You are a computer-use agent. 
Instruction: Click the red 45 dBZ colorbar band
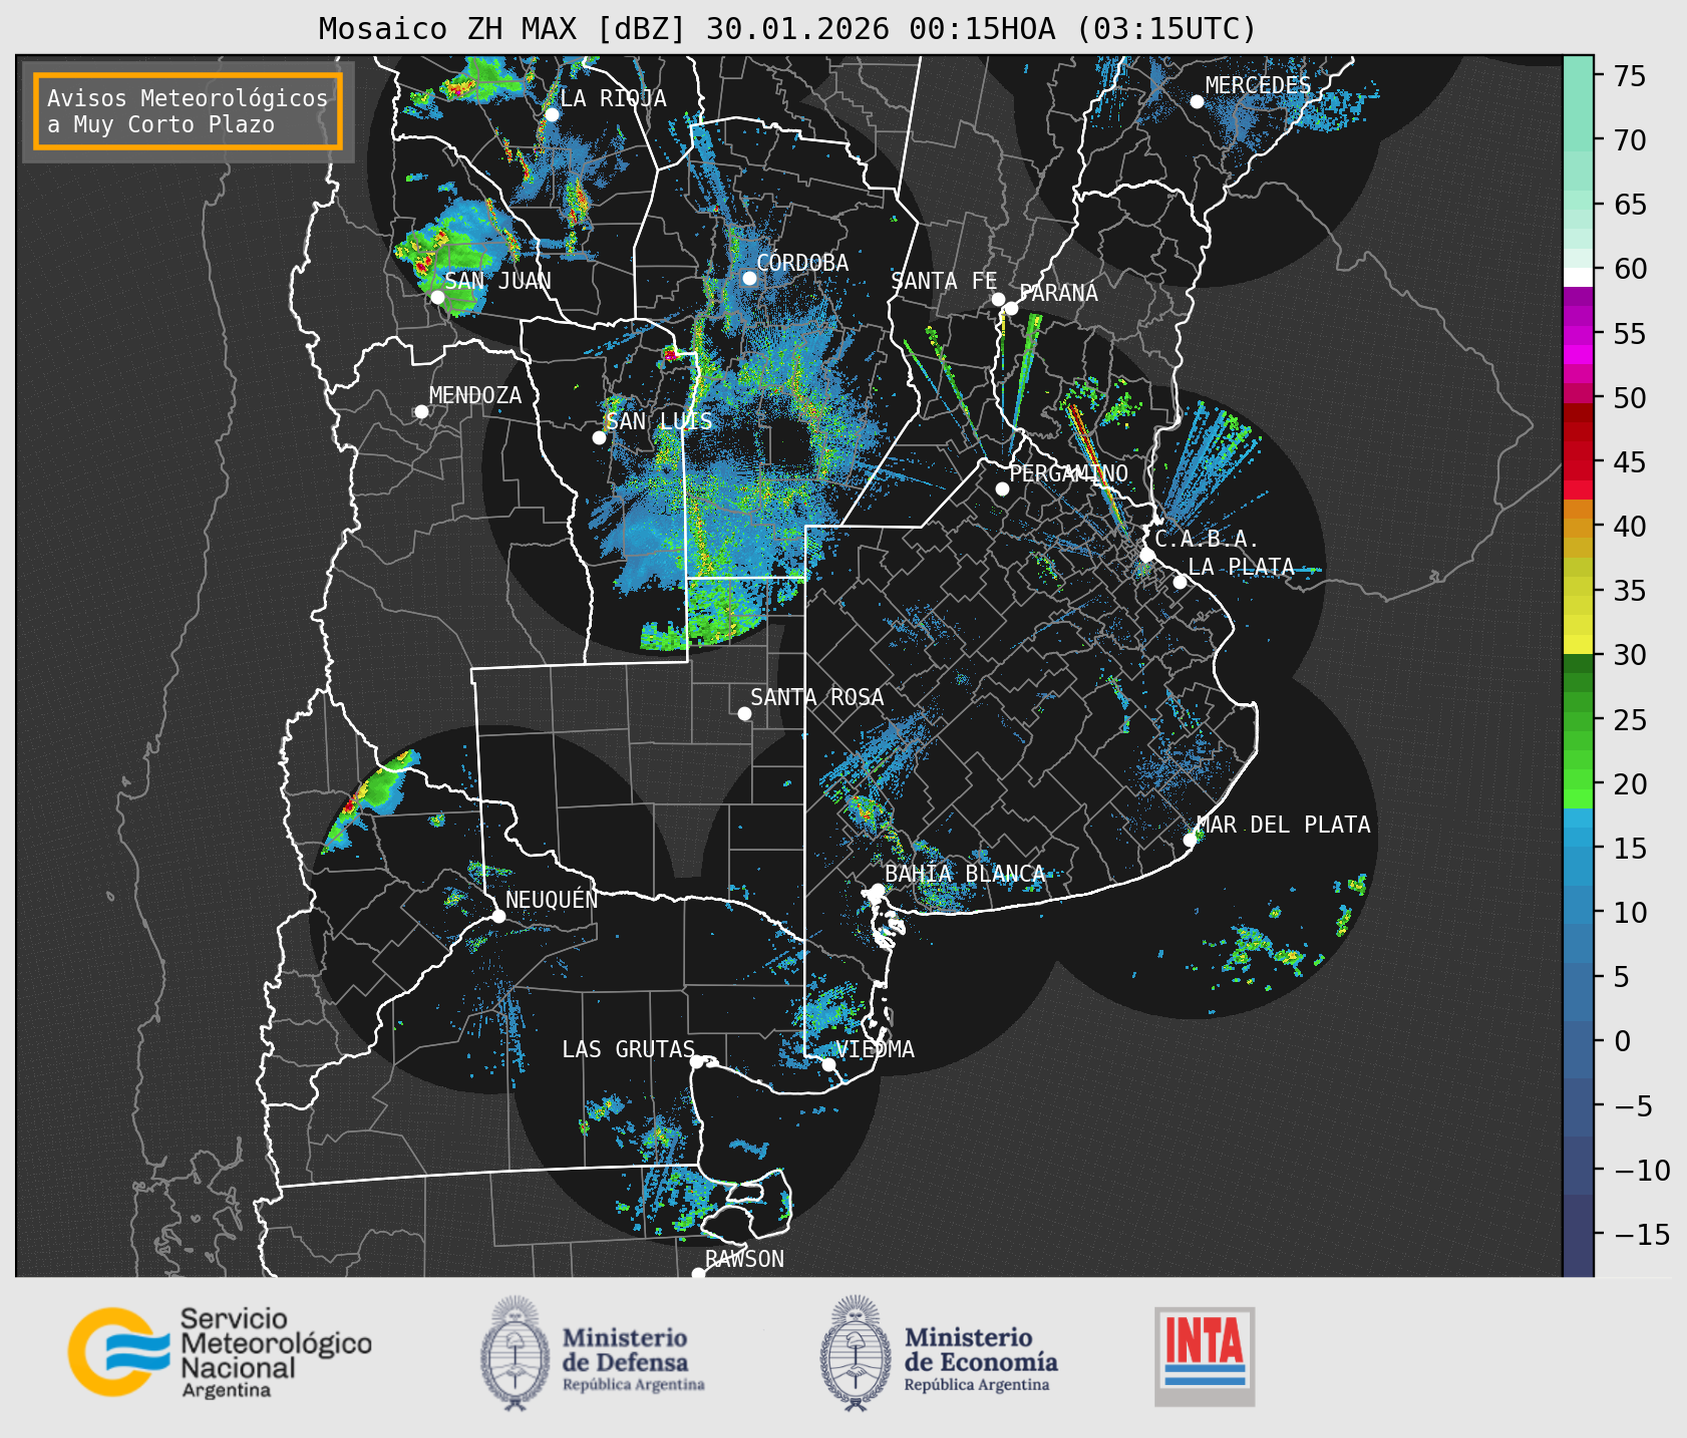pos(1577,463)
